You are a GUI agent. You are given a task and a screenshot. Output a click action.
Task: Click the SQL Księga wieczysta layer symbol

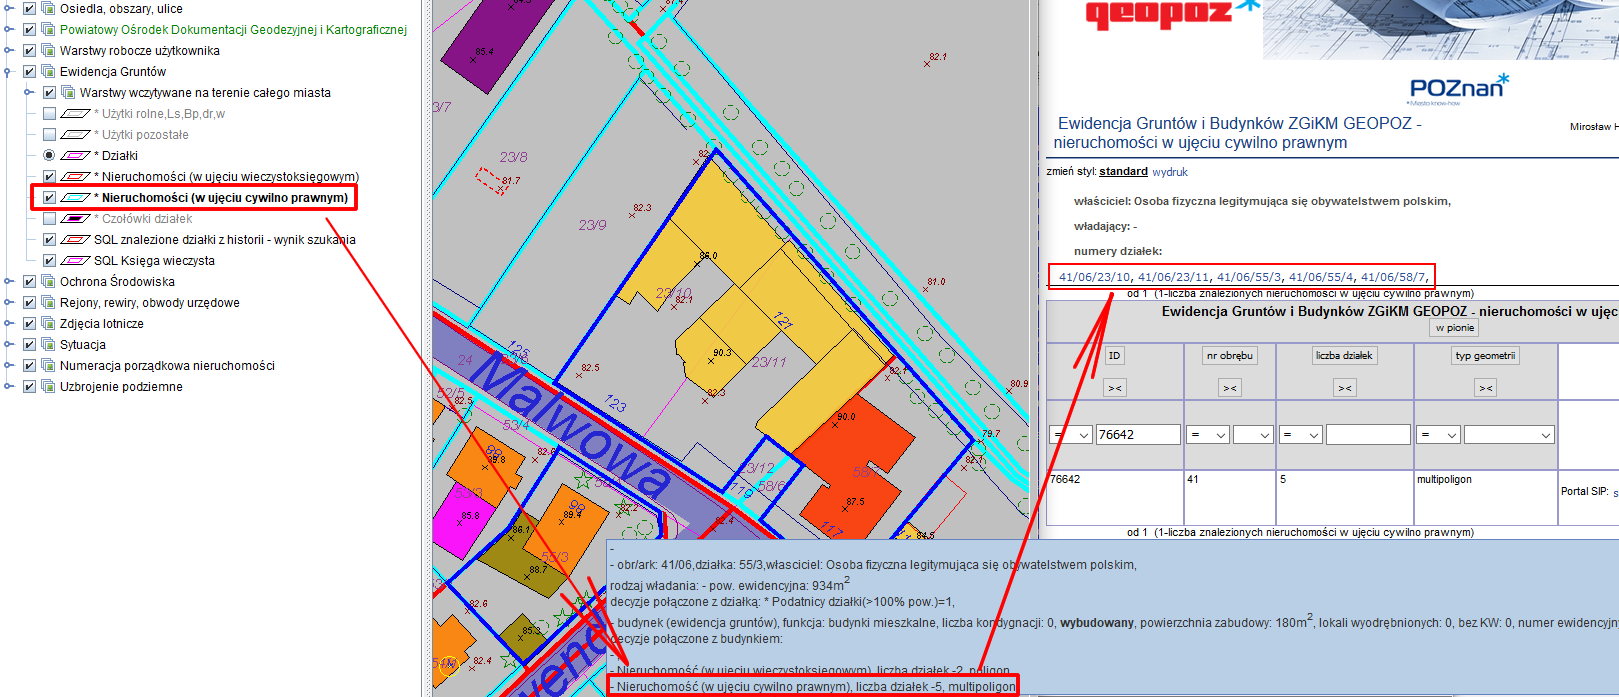coord(76,261)
